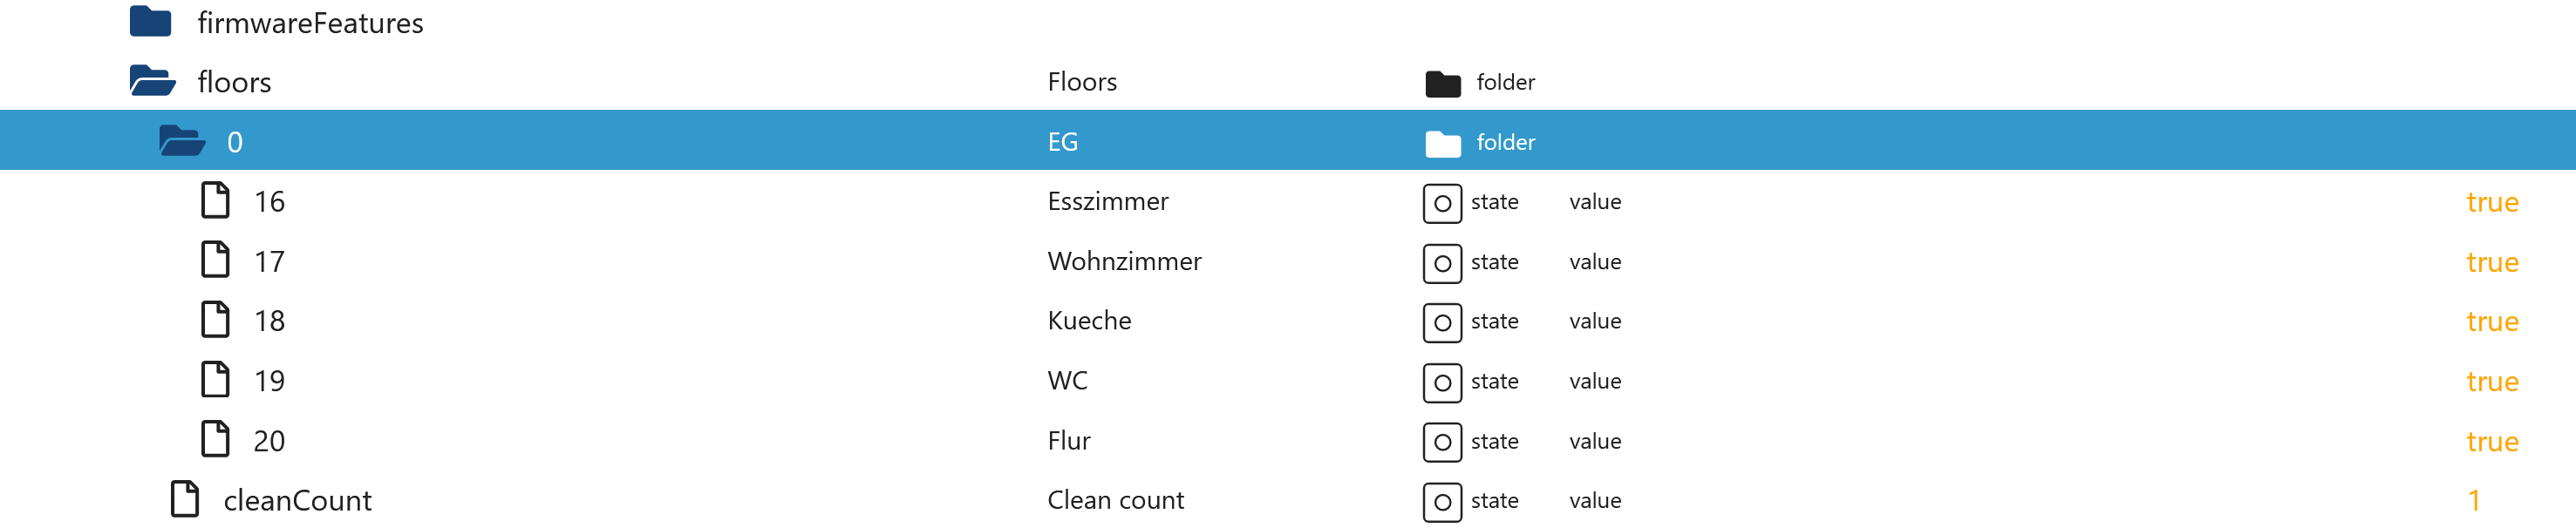
Task: Click the true value for Flur
Action: (2492, 441)
